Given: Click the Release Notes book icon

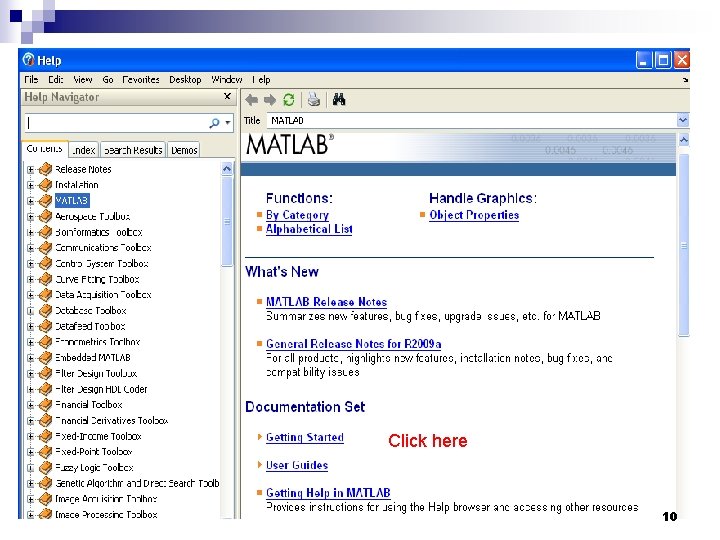Looking at the screenshot, I should coord(45,169).
